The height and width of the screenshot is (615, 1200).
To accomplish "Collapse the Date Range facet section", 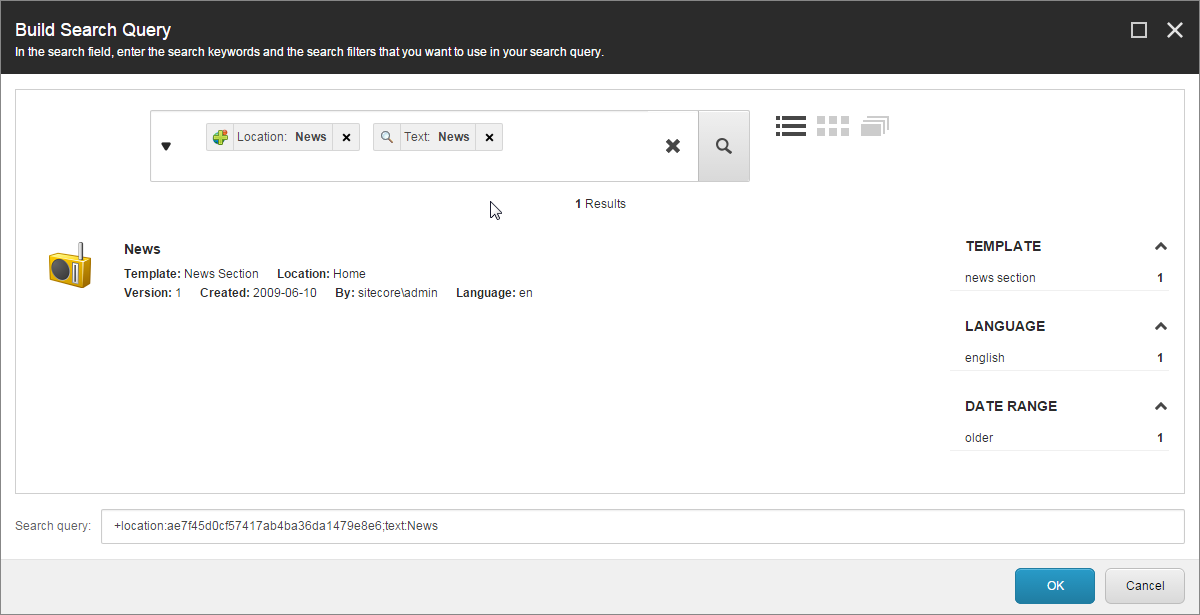I will click(1160, 406).
